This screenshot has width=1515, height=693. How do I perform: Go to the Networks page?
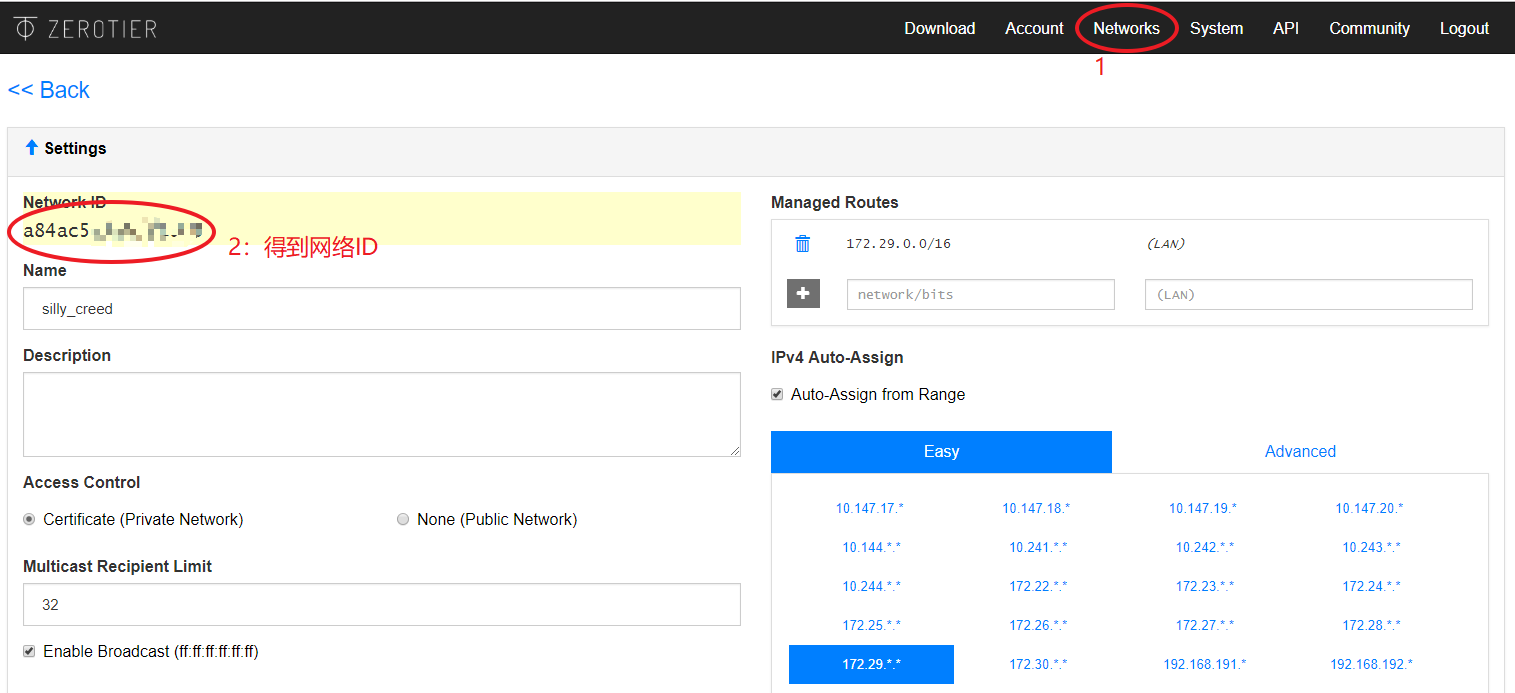pyautogui.click(x=1126, y=28)
